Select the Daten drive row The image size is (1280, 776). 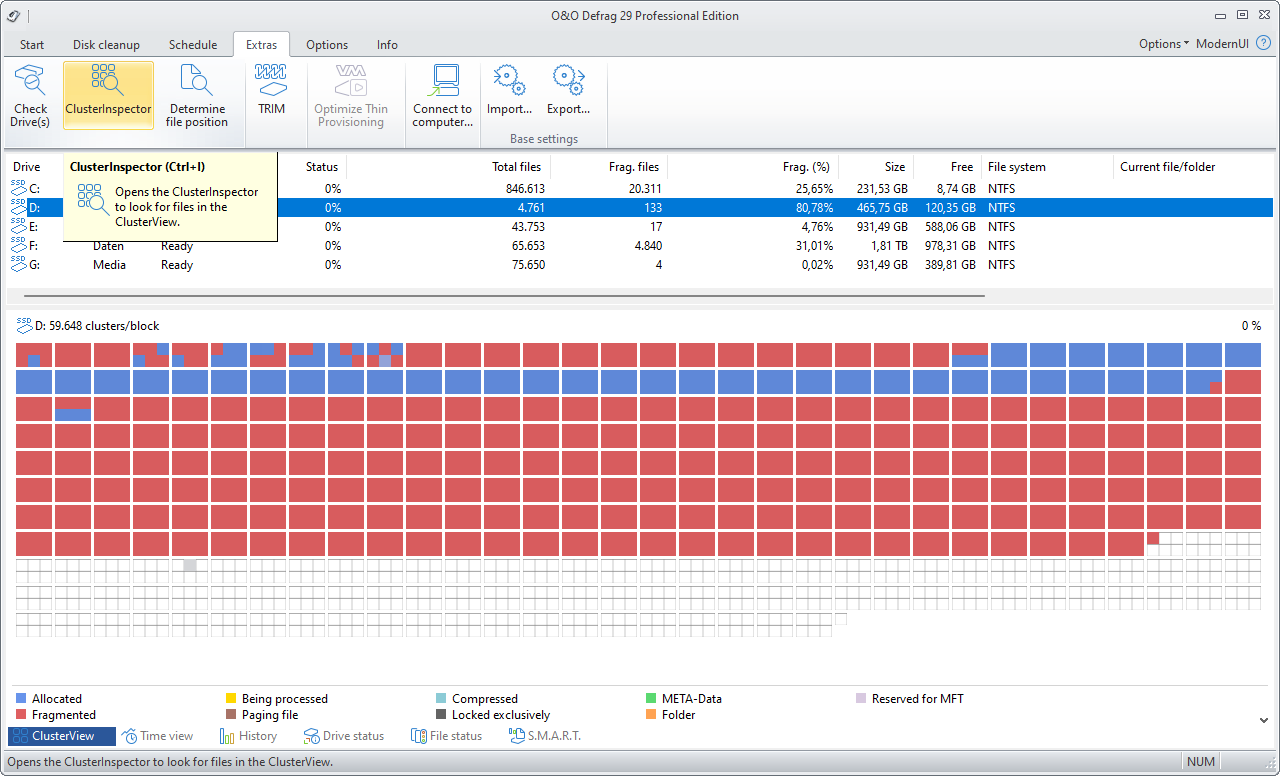[x=640, y=245]
